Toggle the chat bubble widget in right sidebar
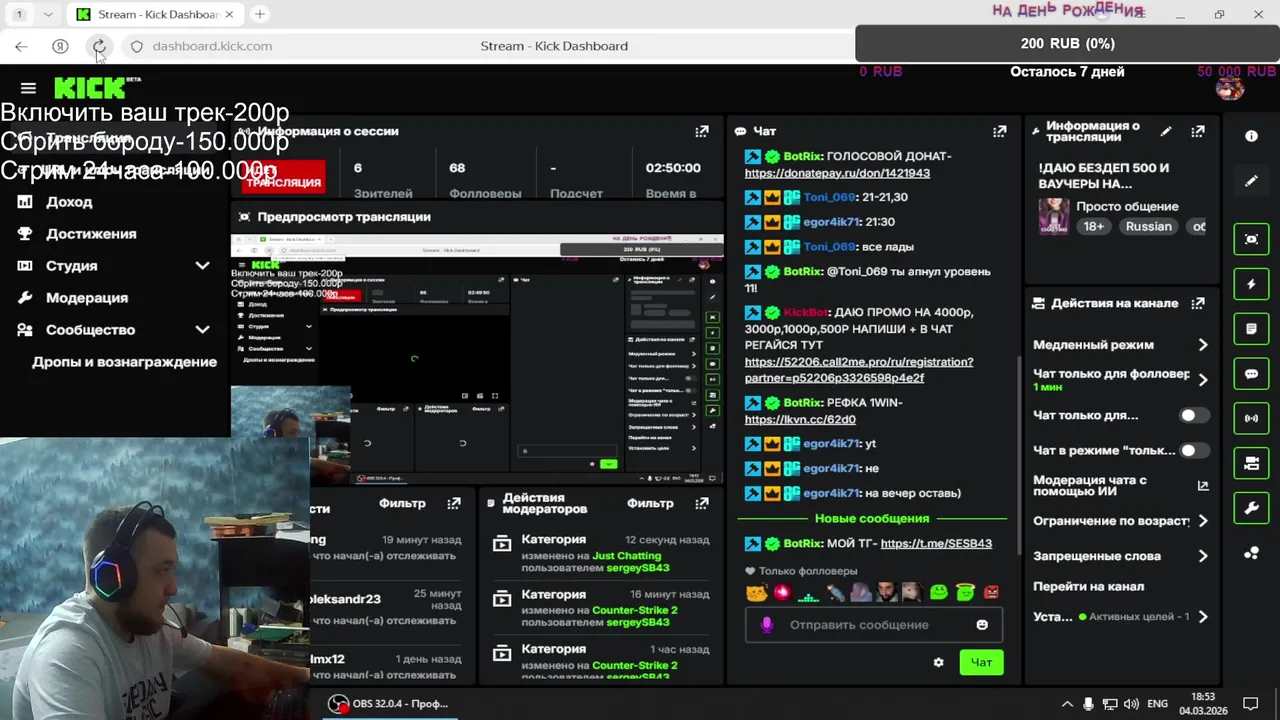 [1251, 373]
